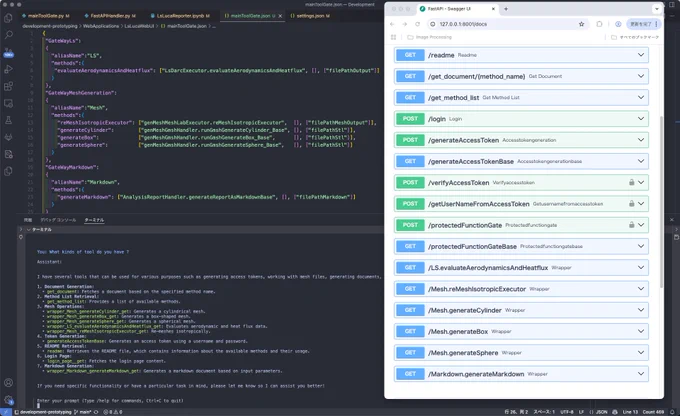Collapse the ターミナル section chevron
Image resolution: width=680 pixels, height=416 pixels.
[x=29, y=229]
